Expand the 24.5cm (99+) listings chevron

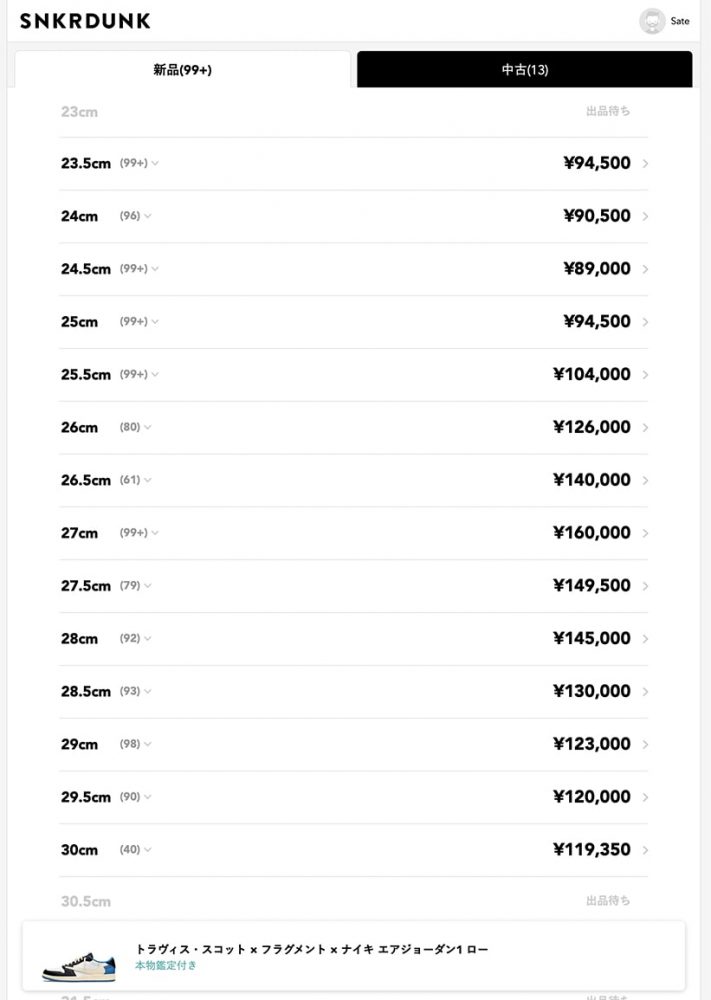pyautogui.click(x=155, y=269)
